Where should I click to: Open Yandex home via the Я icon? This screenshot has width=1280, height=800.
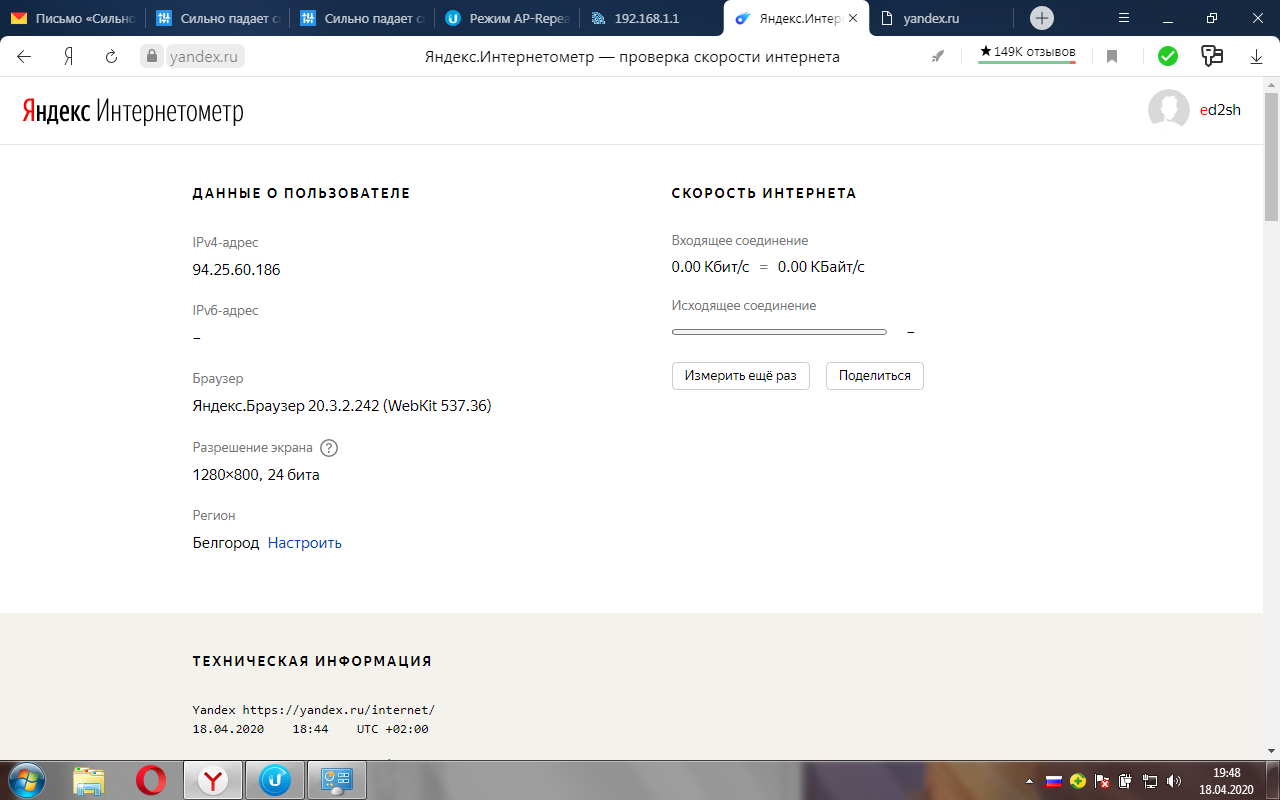68,57
